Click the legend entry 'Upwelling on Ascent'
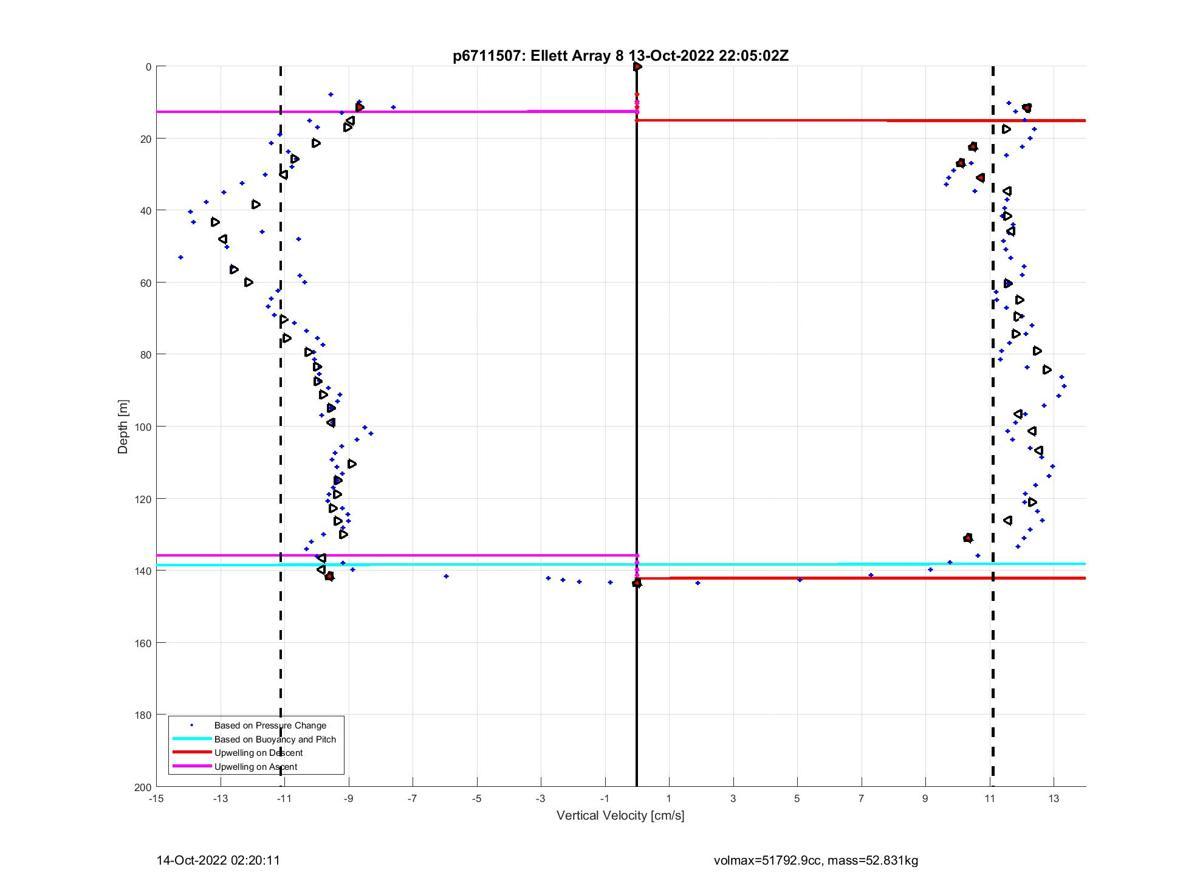The image size is (1200, 885). pyautogui.click(x=255, y=767)
